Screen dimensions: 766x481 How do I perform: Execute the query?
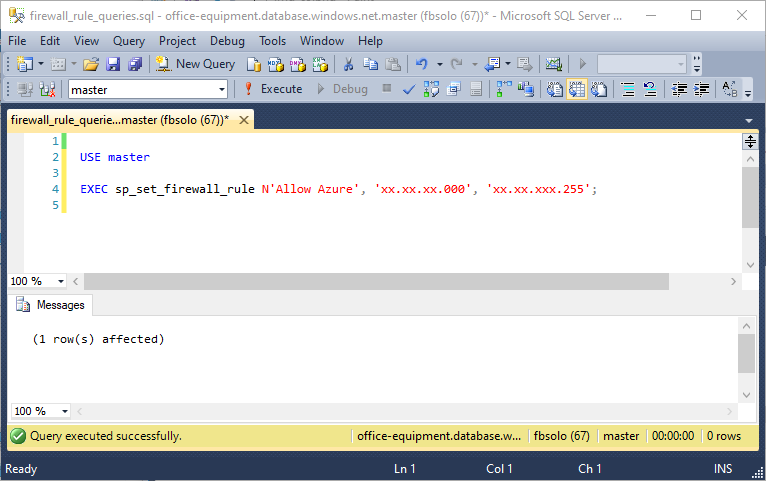coord(273,89)
